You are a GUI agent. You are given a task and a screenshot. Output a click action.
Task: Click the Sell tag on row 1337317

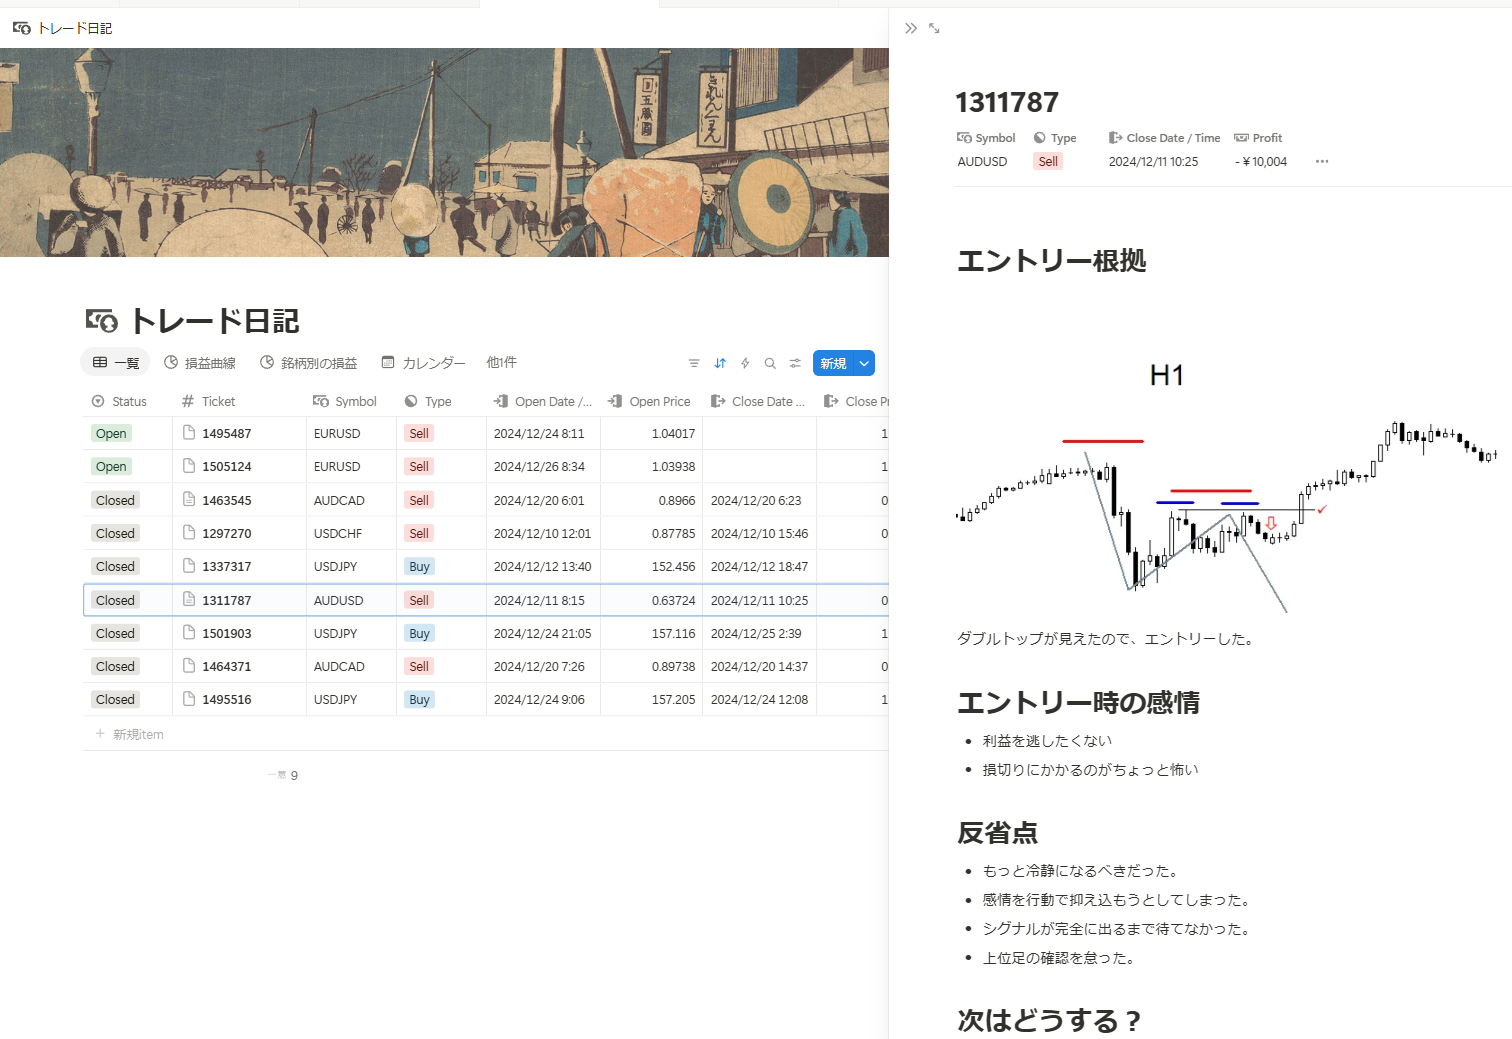(x=418, y=566)
